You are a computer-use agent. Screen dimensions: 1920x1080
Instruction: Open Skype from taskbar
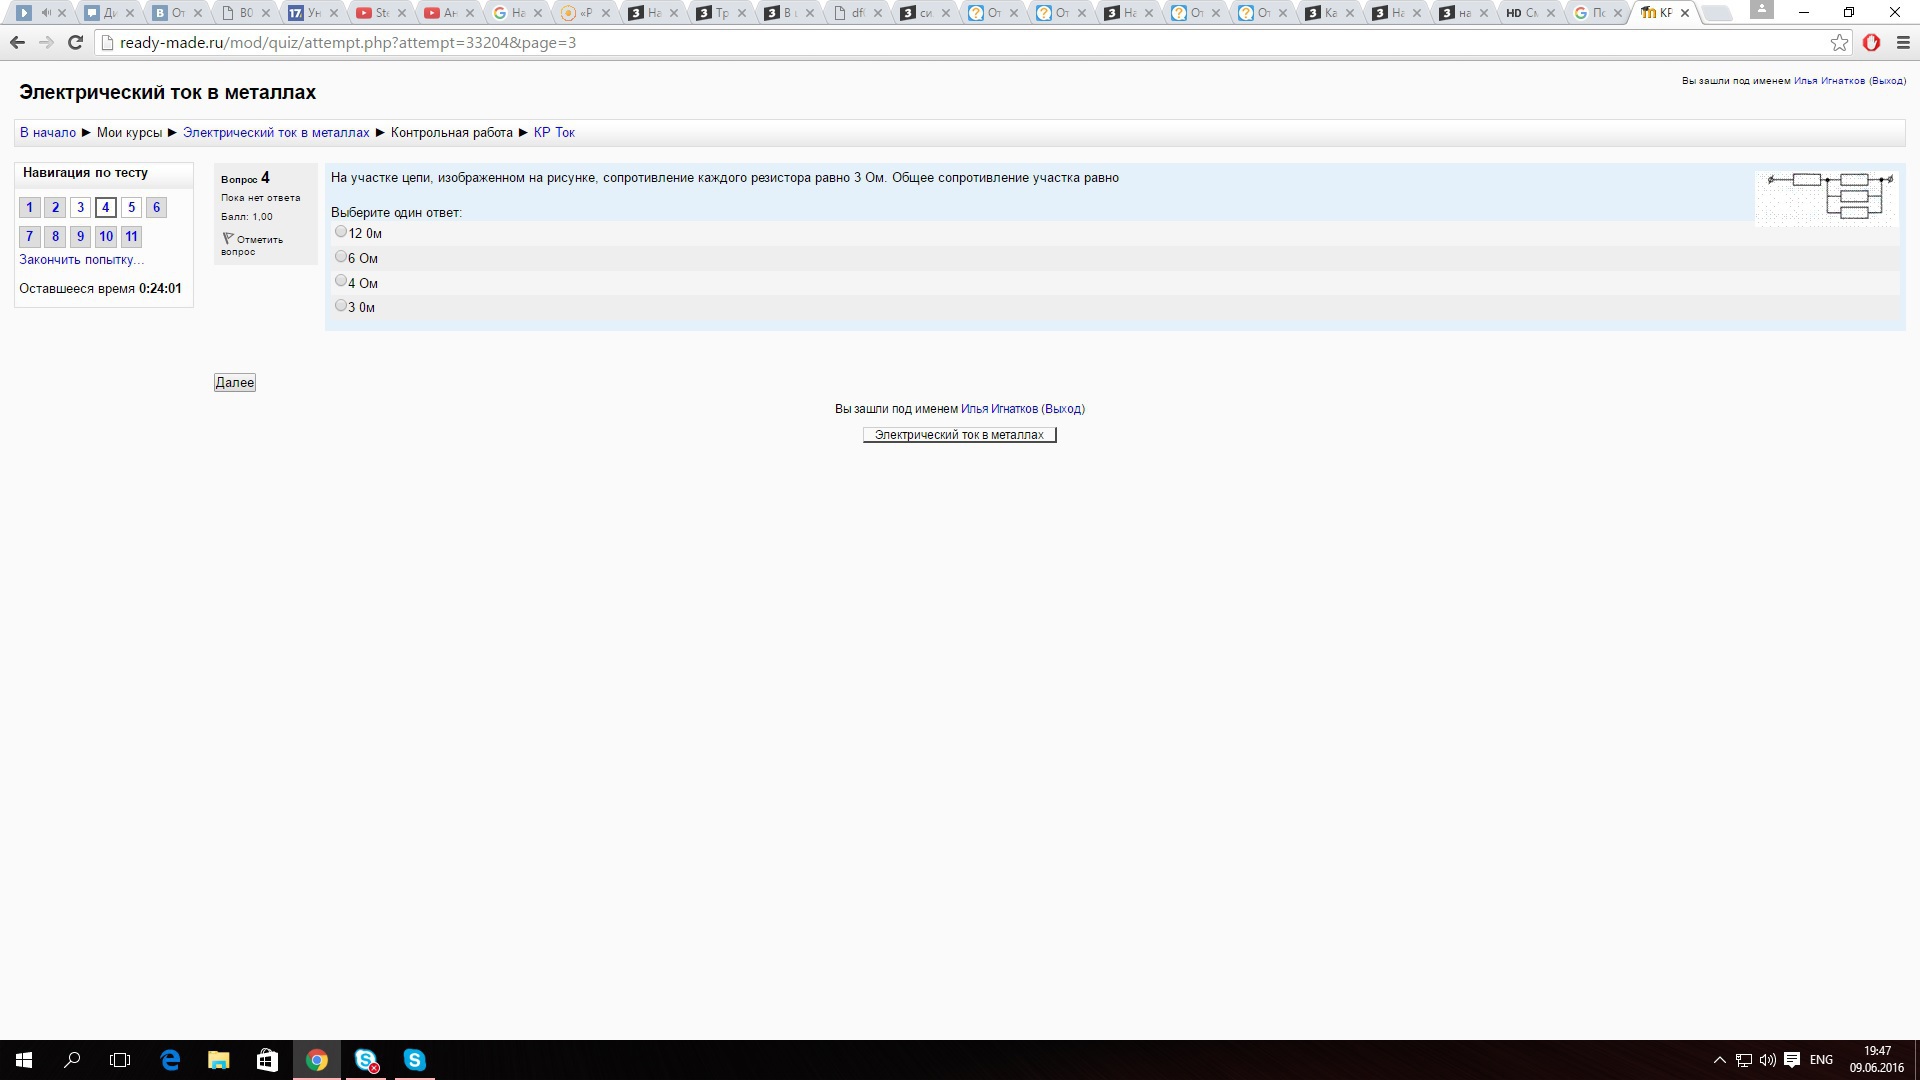point(414,1060)
